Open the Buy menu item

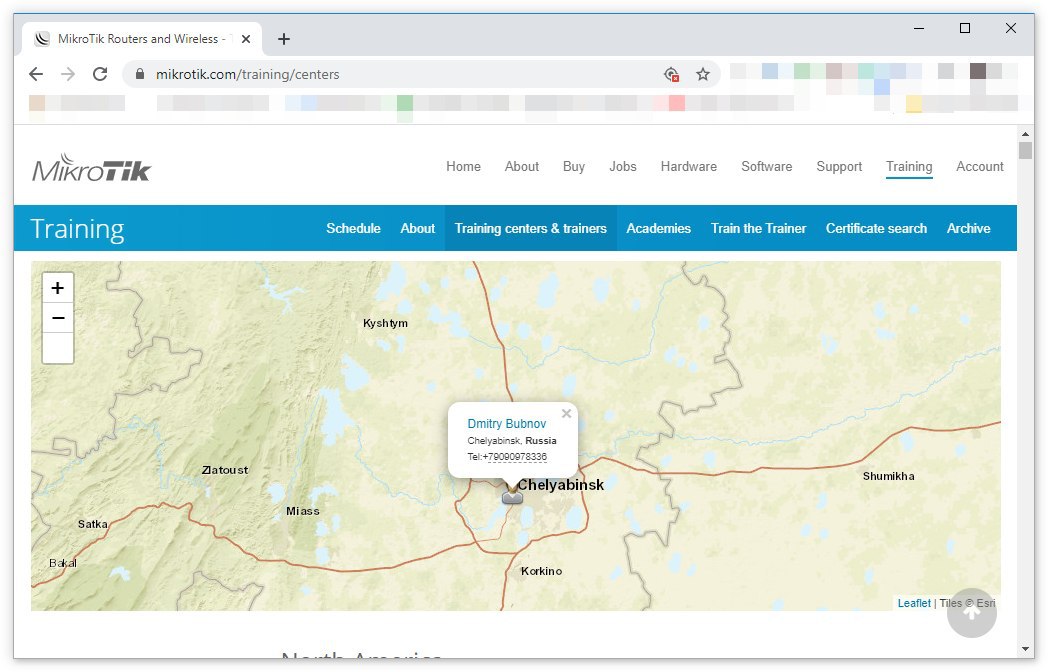click(573, 166)
